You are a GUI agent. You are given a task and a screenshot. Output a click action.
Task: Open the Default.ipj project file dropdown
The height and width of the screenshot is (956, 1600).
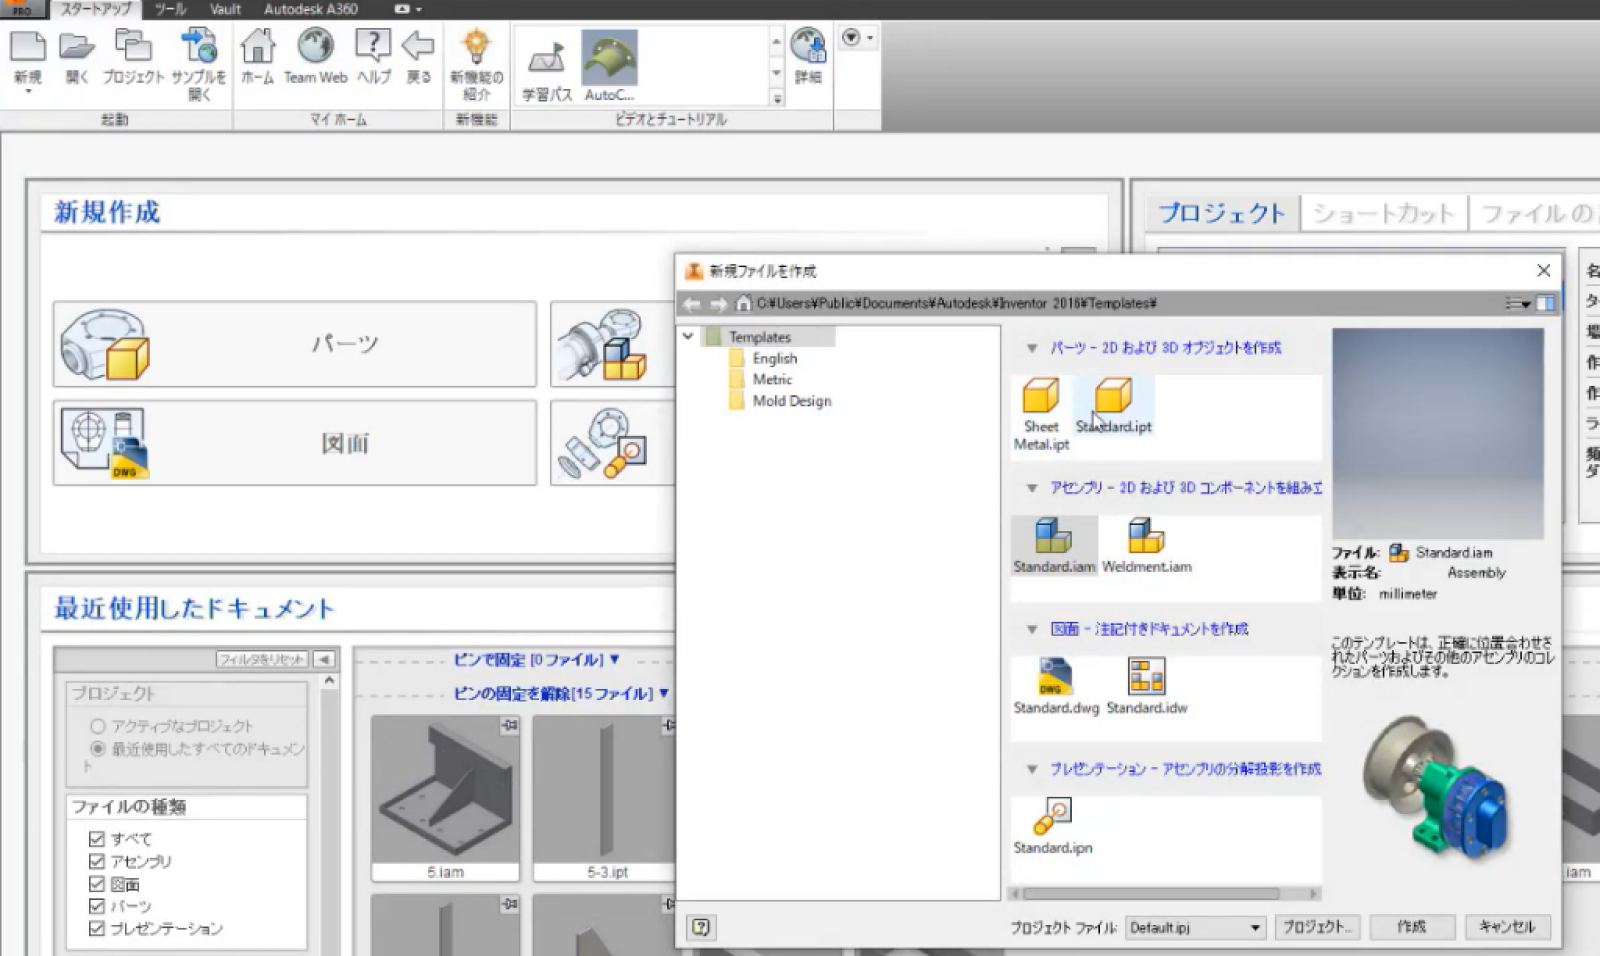coord(1255,928)
